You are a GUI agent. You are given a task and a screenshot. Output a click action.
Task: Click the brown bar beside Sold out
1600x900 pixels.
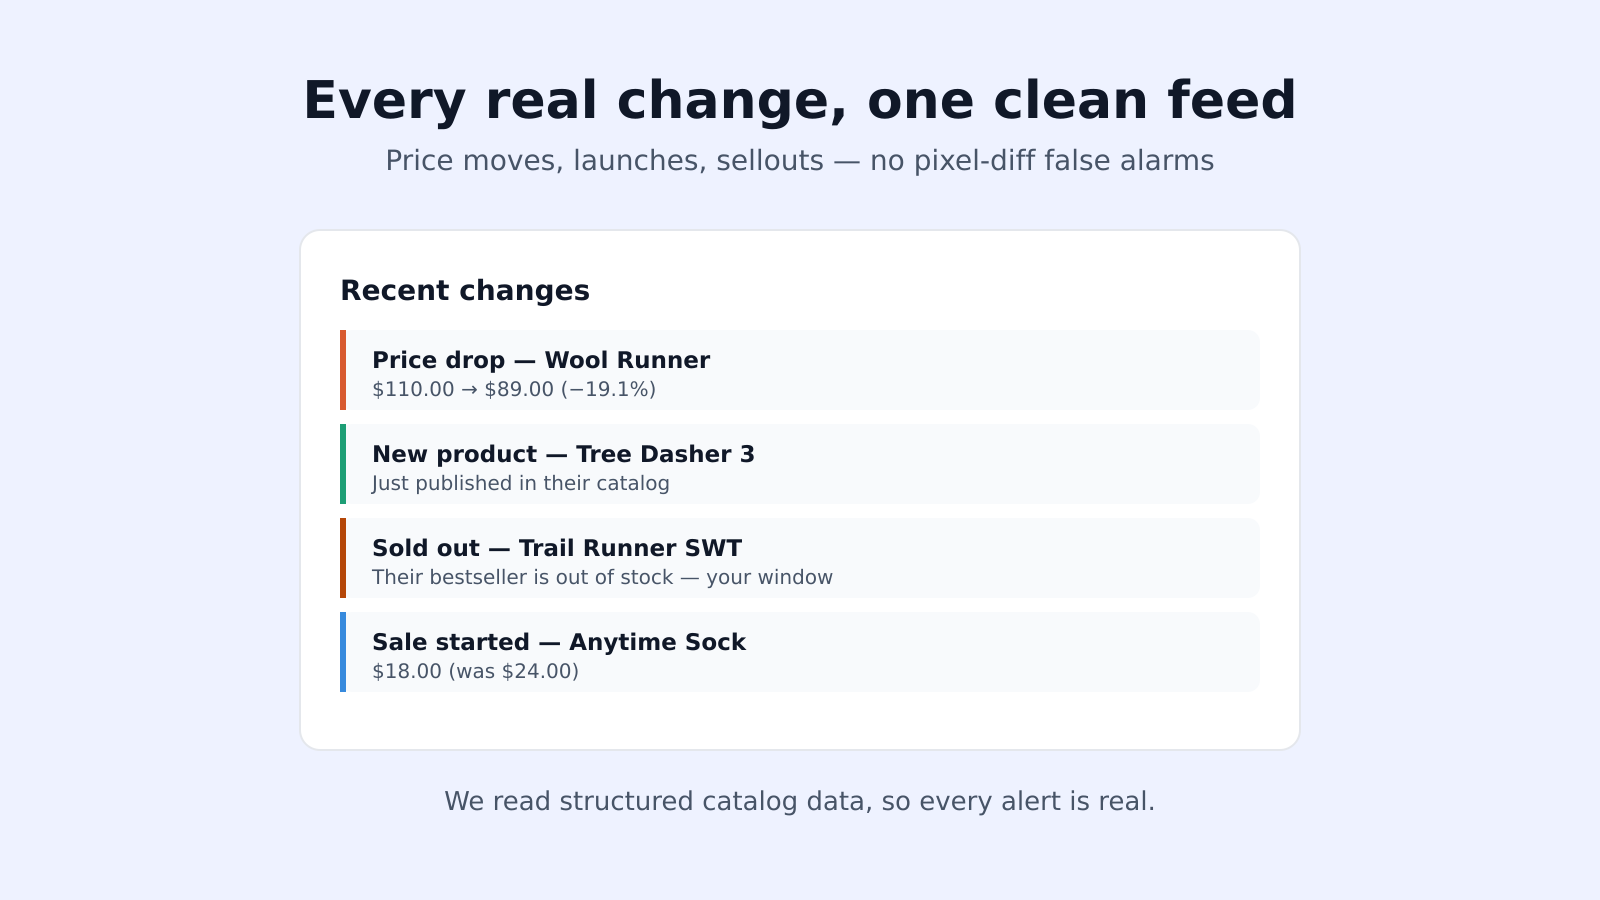[343, 558]
